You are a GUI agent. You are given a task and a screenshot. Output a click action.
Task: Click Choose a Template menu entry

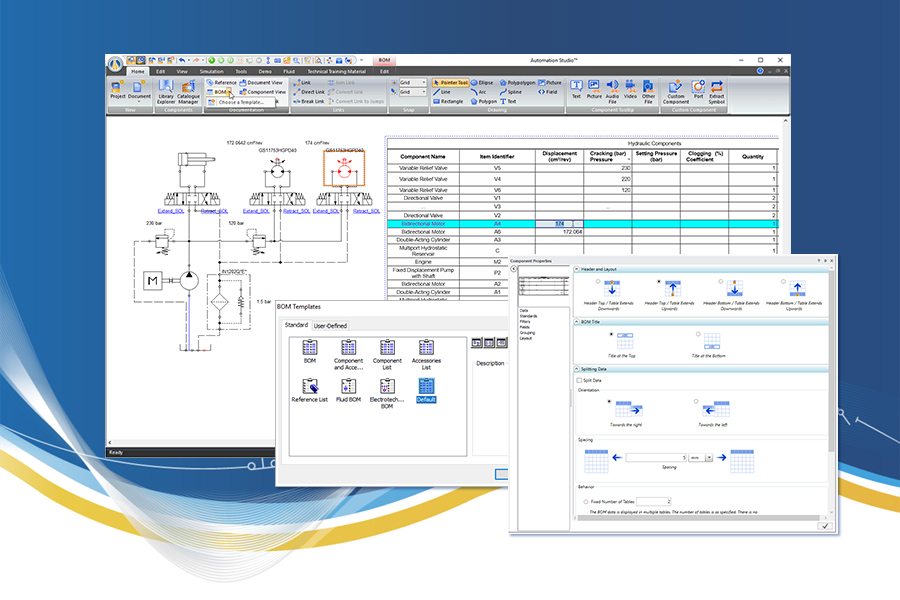pos(241,102)
